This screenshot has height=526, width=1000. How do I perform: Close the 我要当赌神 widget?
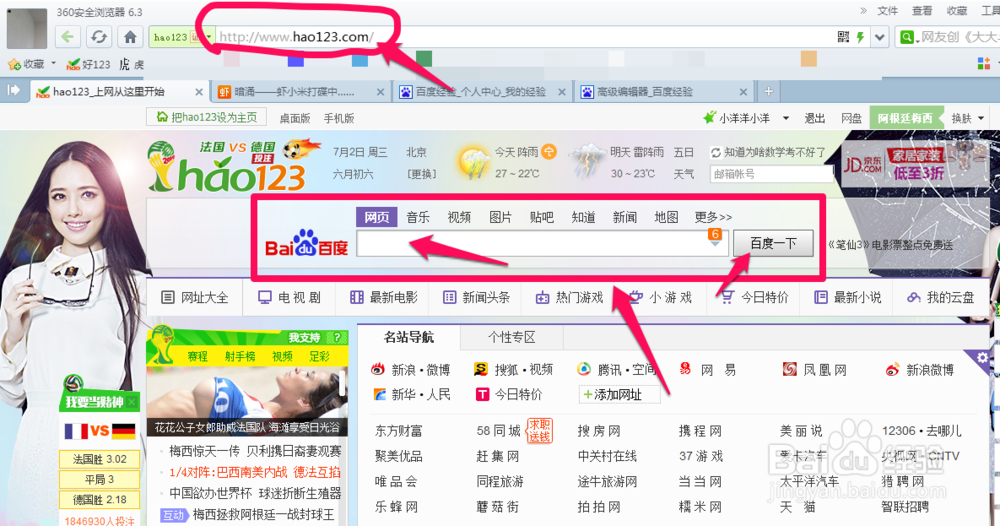(131, 402)
